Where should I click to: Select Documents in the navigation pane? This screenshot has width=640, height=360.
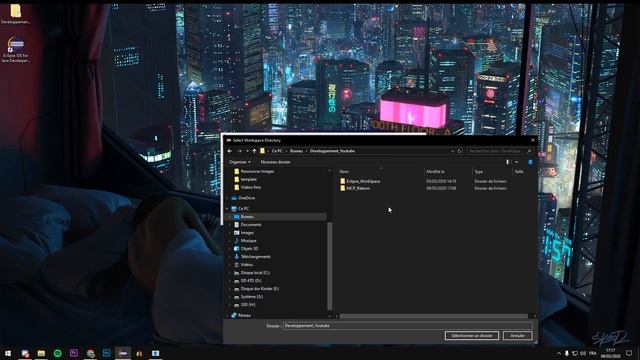[x=247, y=225]
